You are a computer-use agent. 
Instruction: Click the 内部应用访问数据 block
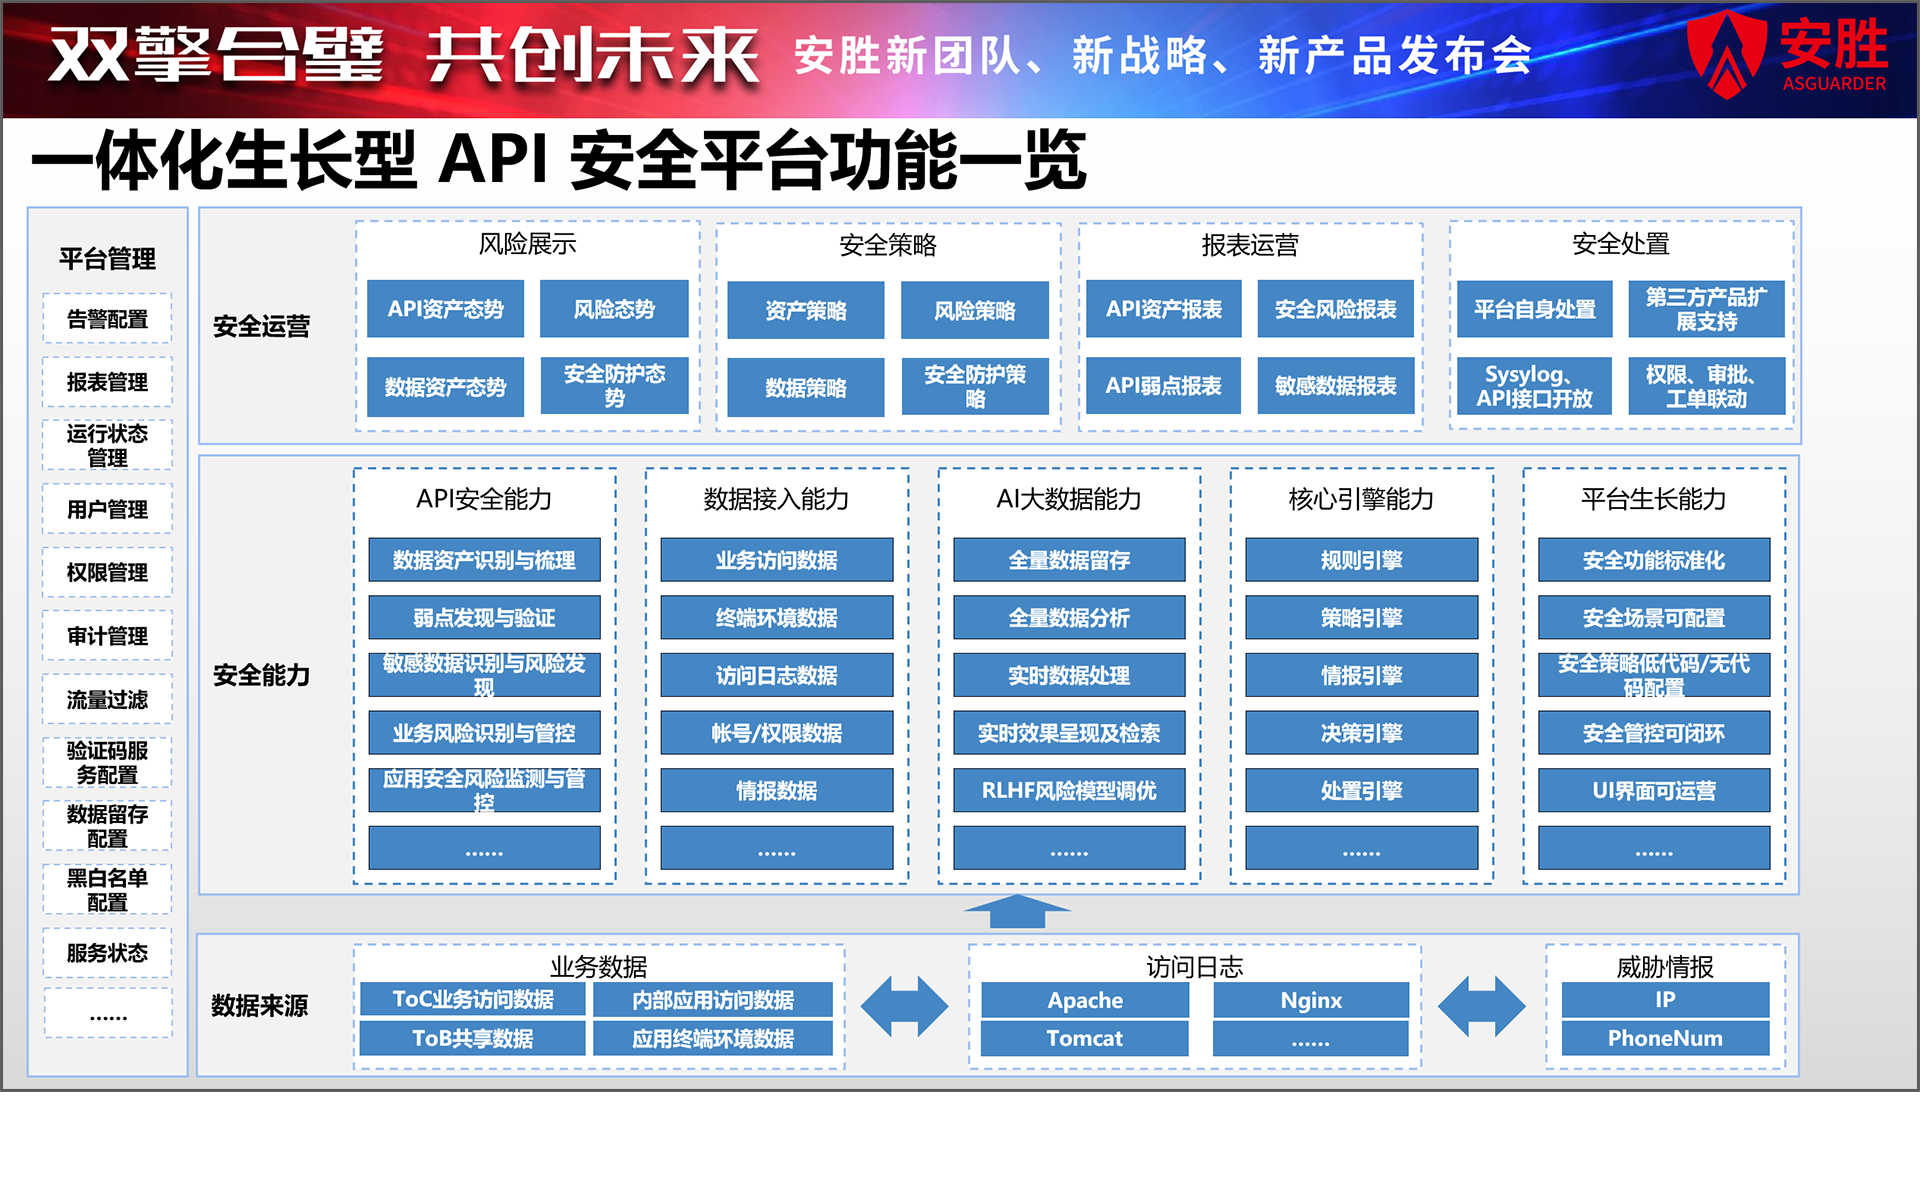click(x=713, y=999)
